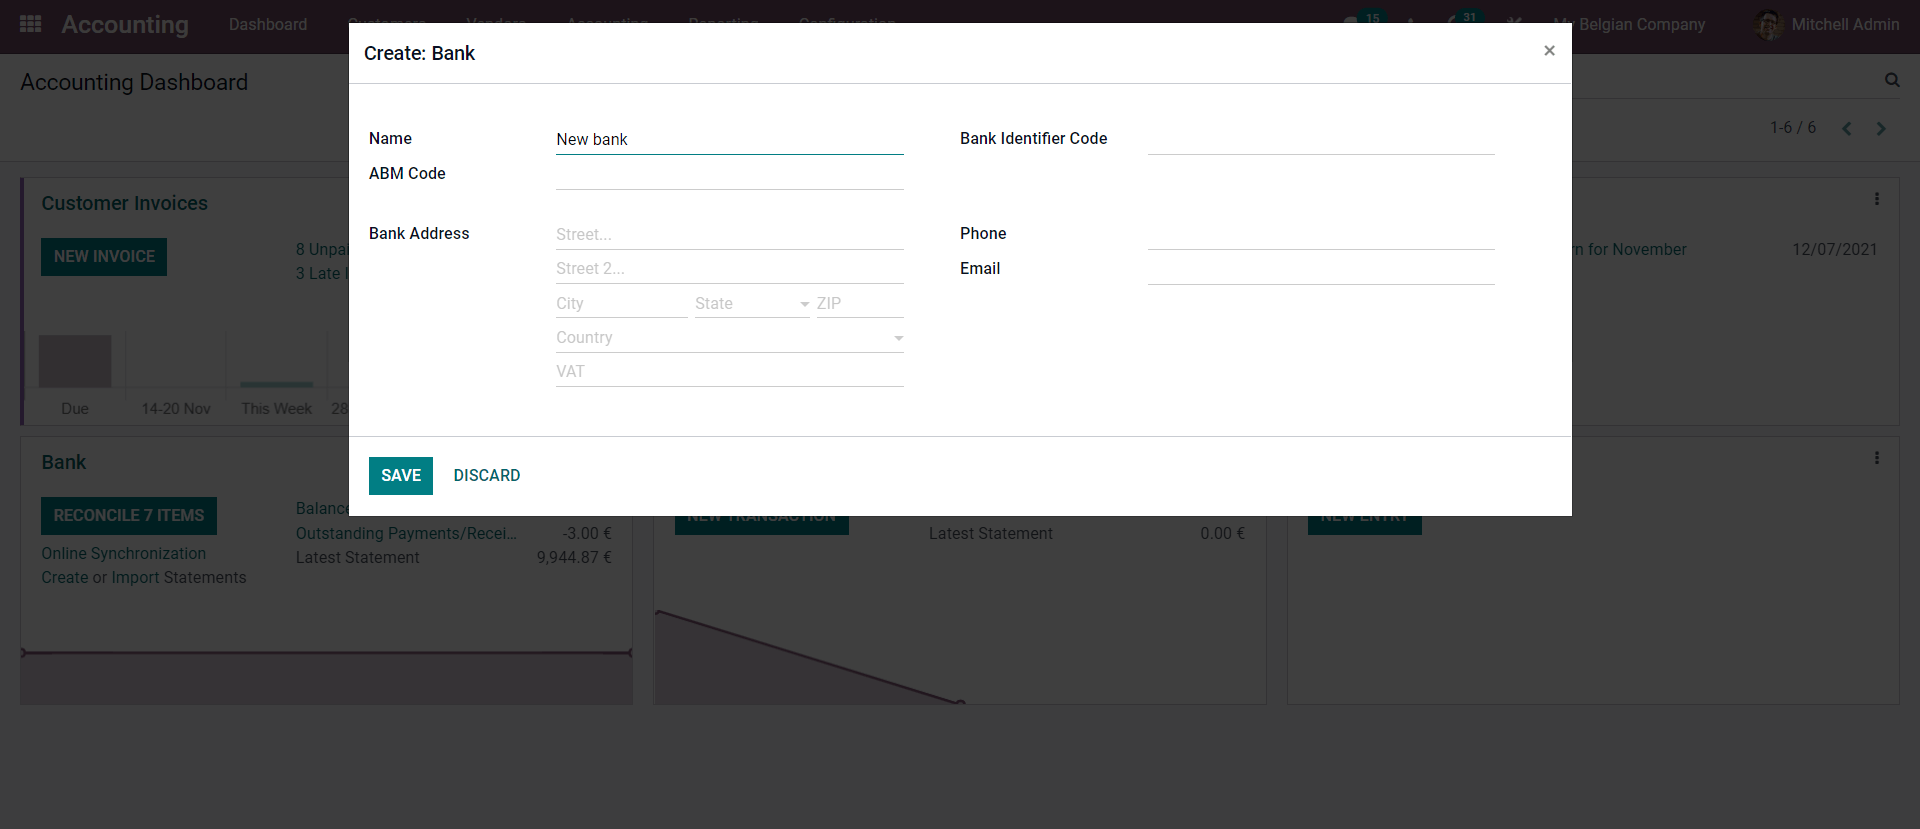Image resolution: width=1920 pixels, height=829 pixels.
Task: Focus the Street 2 address field
Action: click(x=729, y=269)
